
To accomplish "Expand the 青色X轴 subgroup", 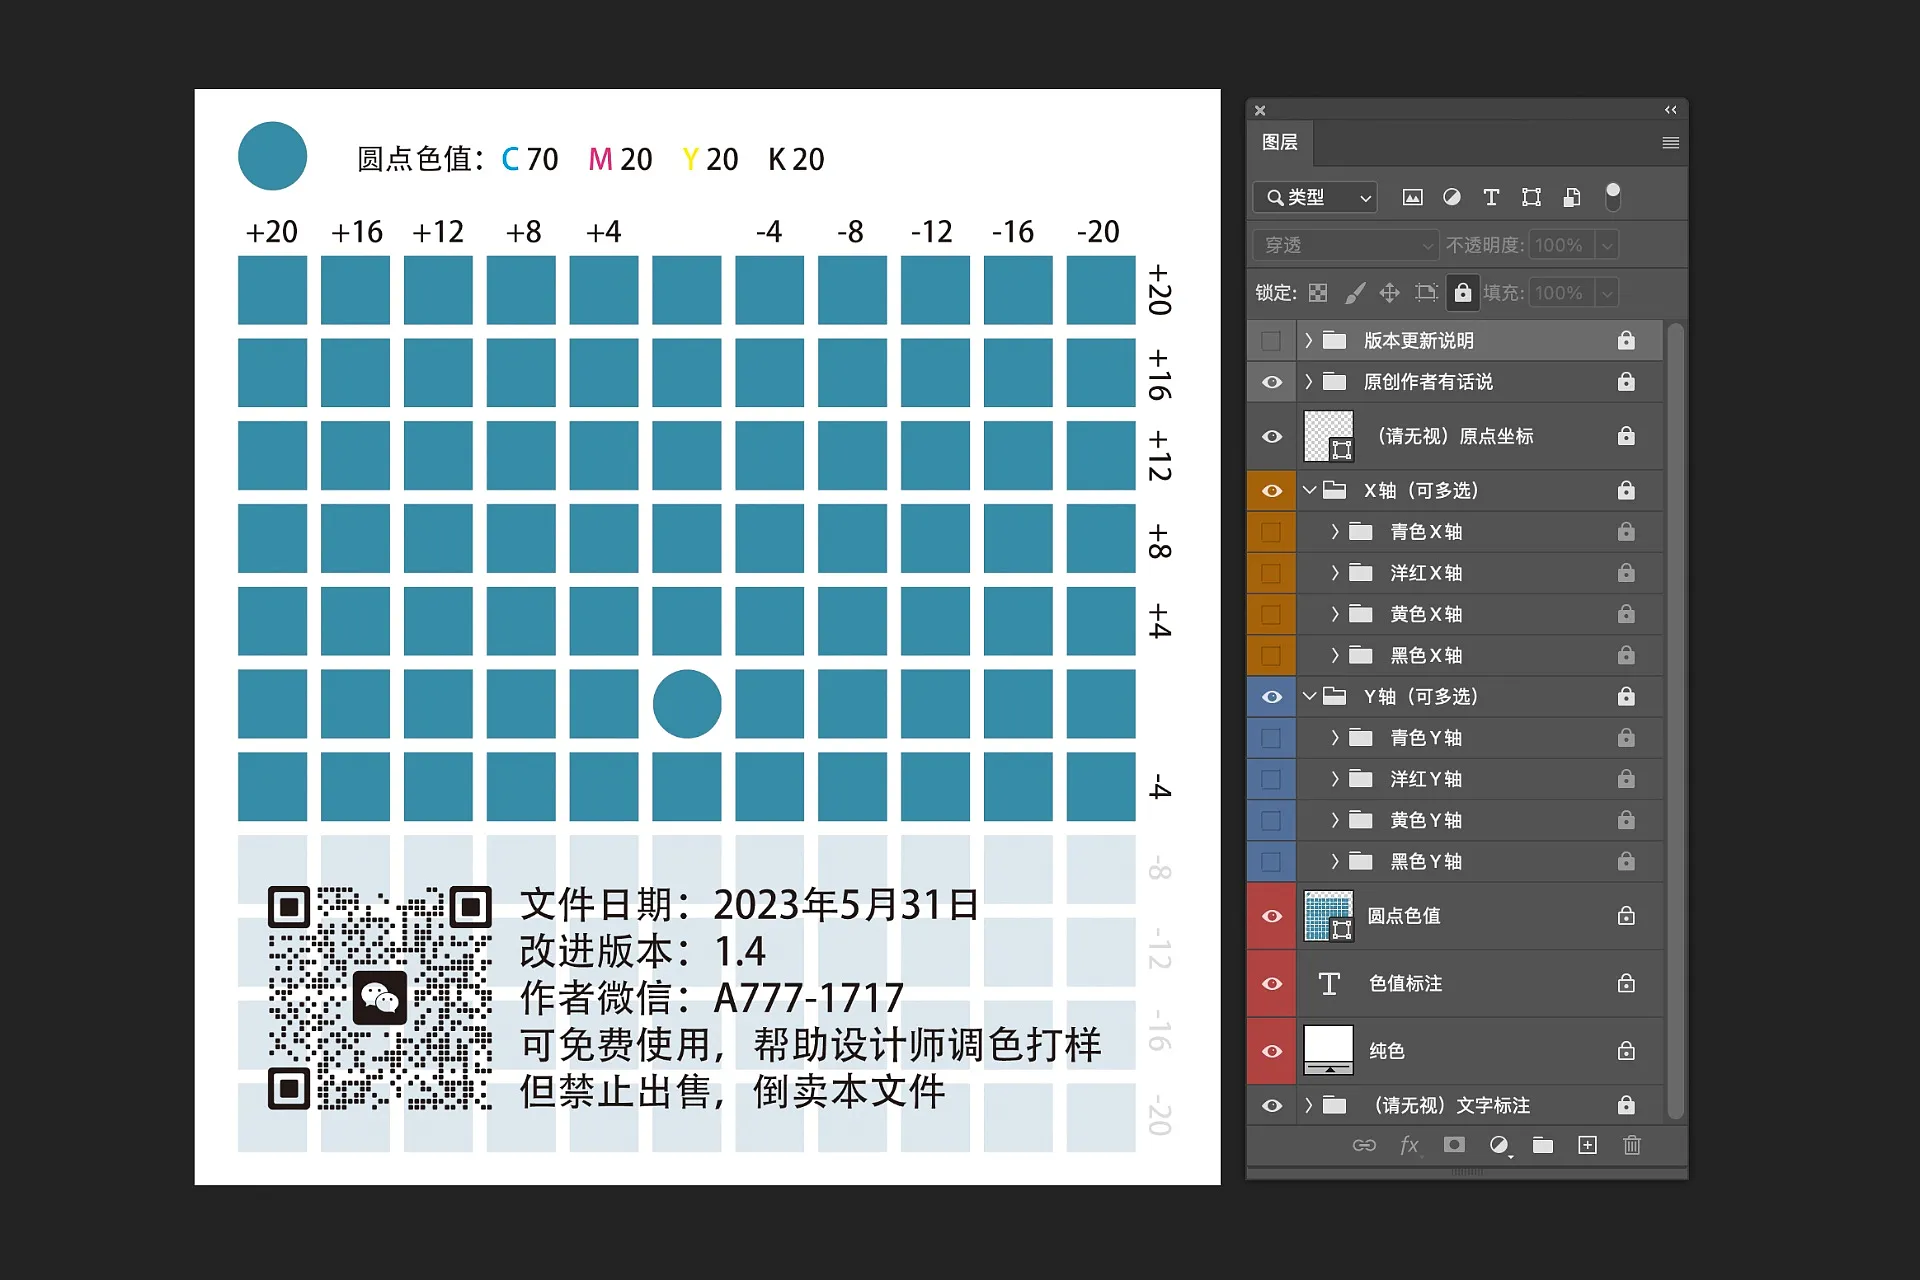I will tap(1334, 532).
